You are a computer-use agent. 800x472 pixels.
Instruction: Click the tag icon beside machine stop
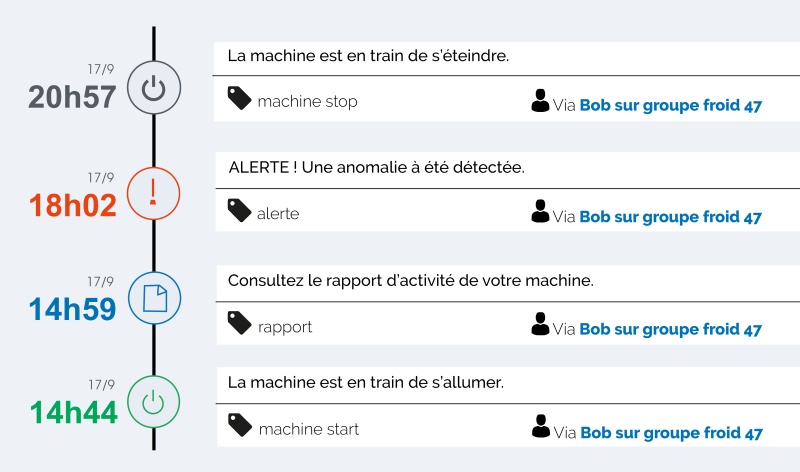pos(239,97)
